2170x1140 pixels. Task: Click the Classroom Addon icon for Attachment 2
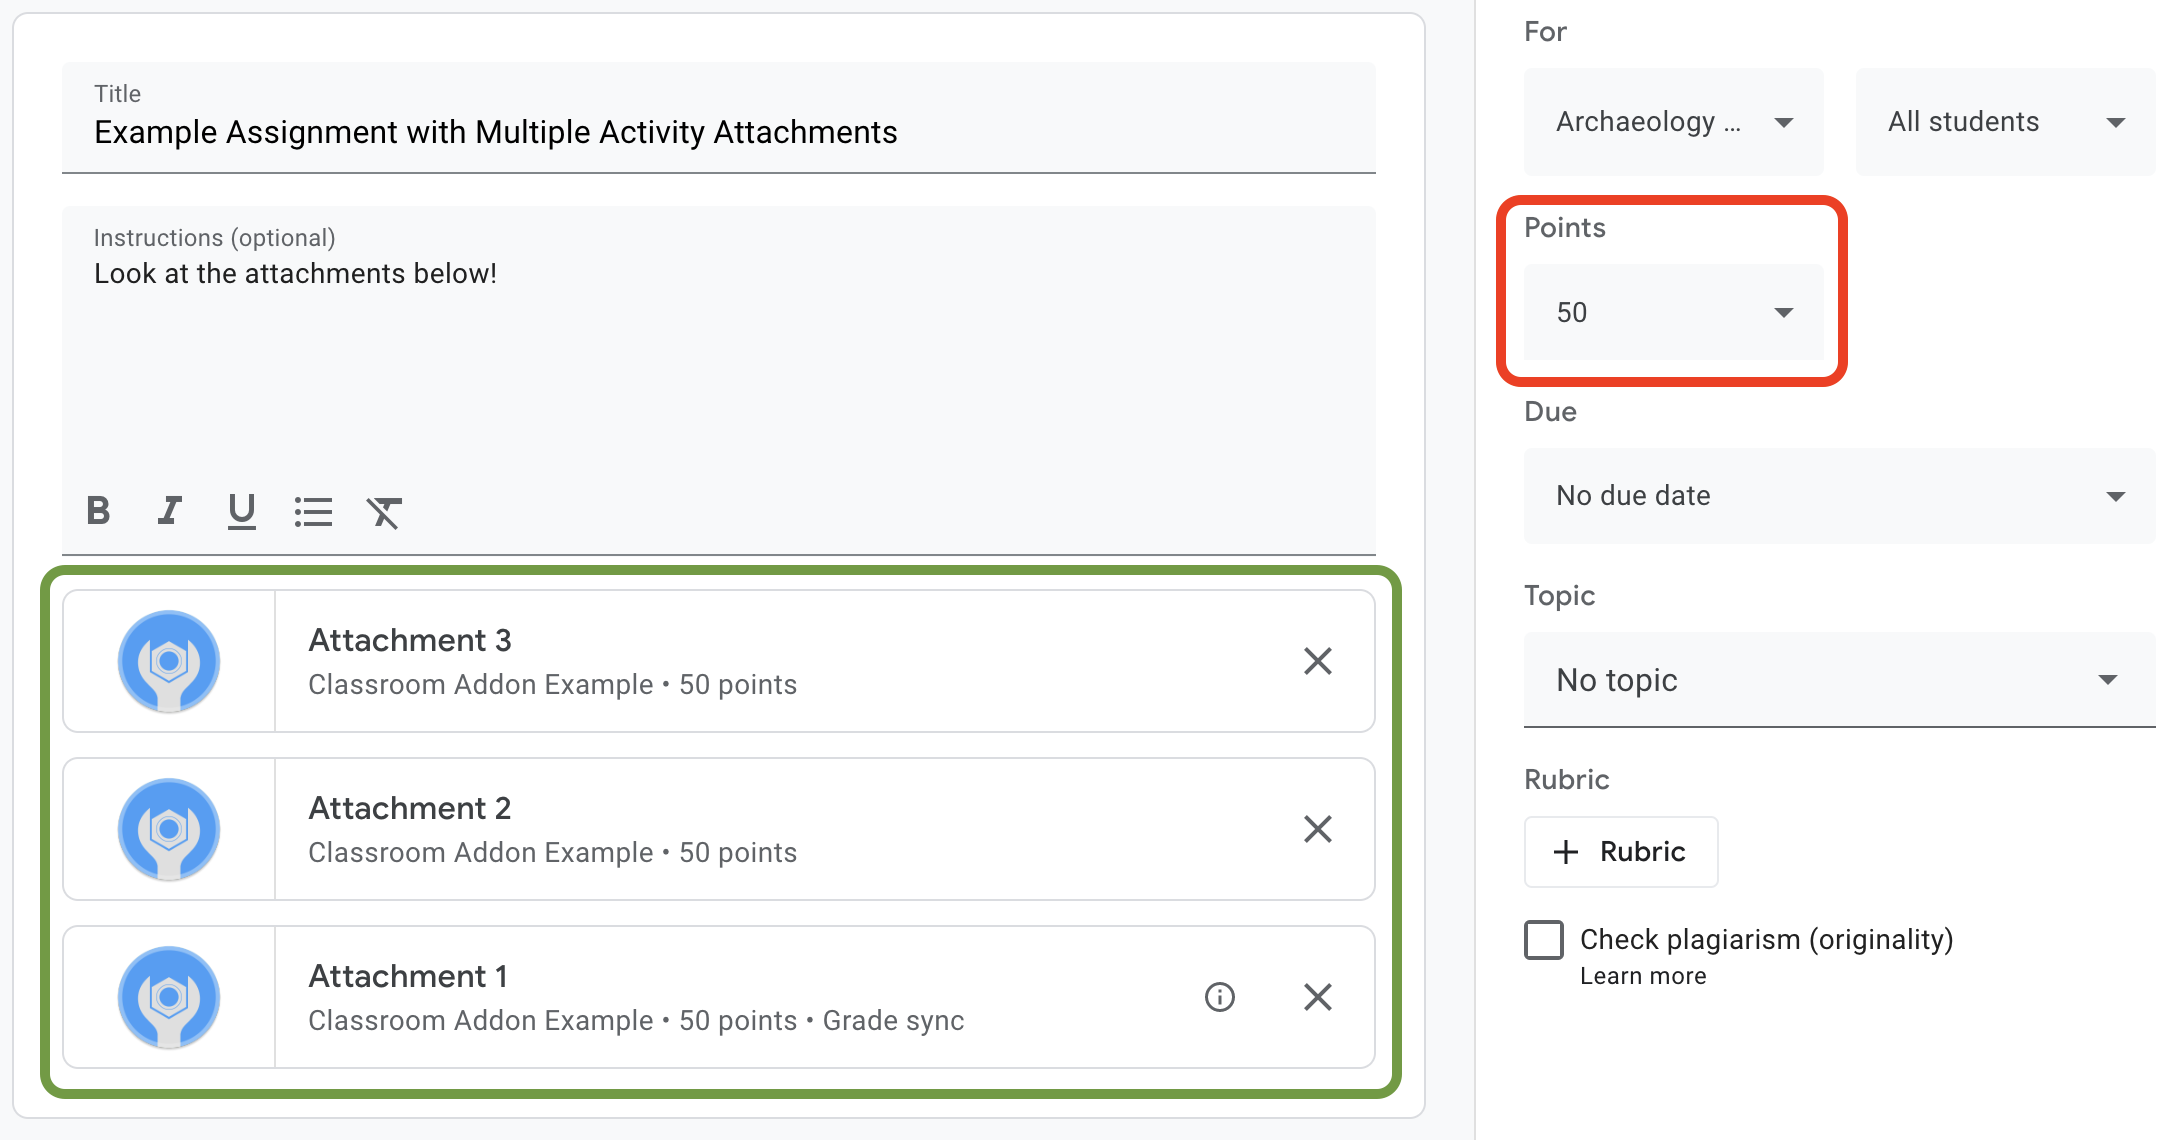pyautogui.click(x=169, y=828)
